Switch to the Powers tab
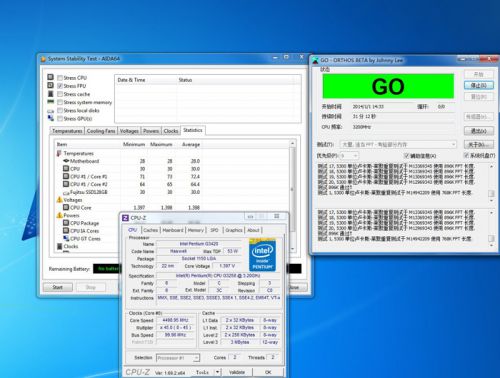The width and height of the screenshot is (500, 378). click(151, 131)
